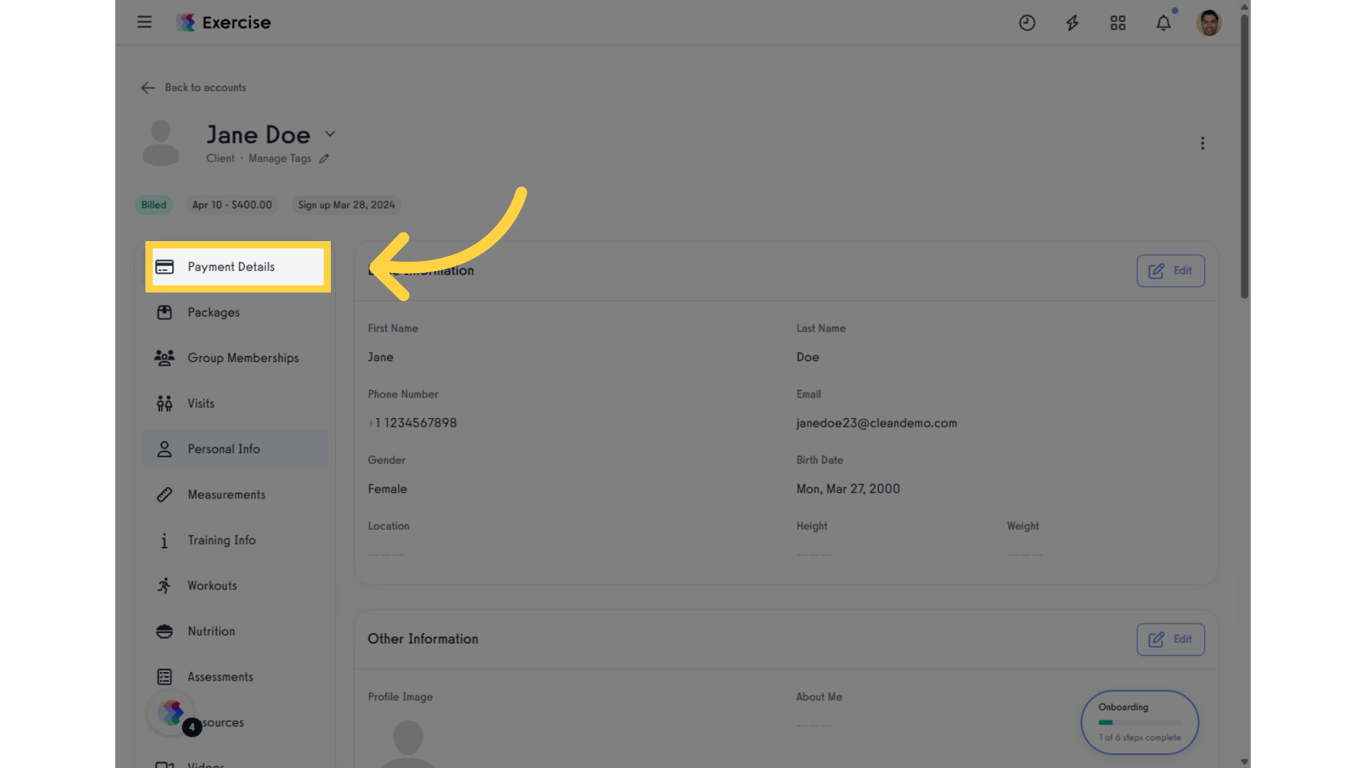Viewport: 1366px width, 768px height.
Task: Click the lightning quick-actions icon
Action: click(x=1072, y=22)
